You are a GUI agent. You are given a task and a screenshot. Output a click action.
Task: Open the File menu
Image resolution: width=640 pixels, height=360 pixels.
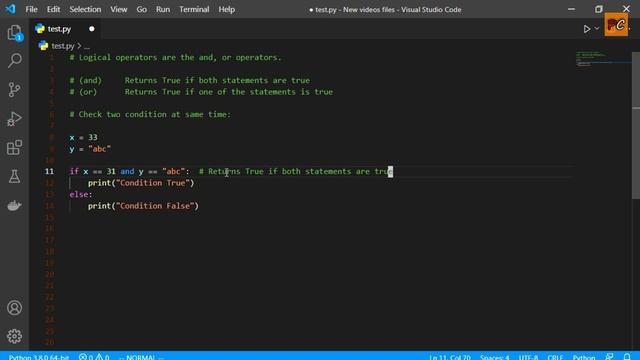tap(31, 9)
